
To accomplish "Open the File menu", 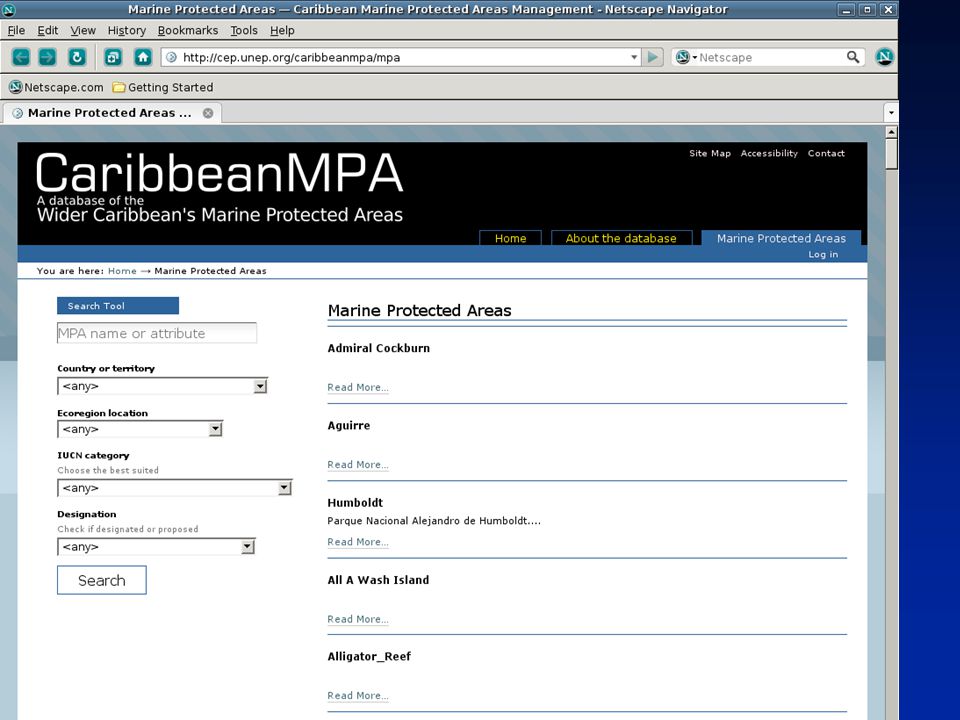I will [16, 30].
